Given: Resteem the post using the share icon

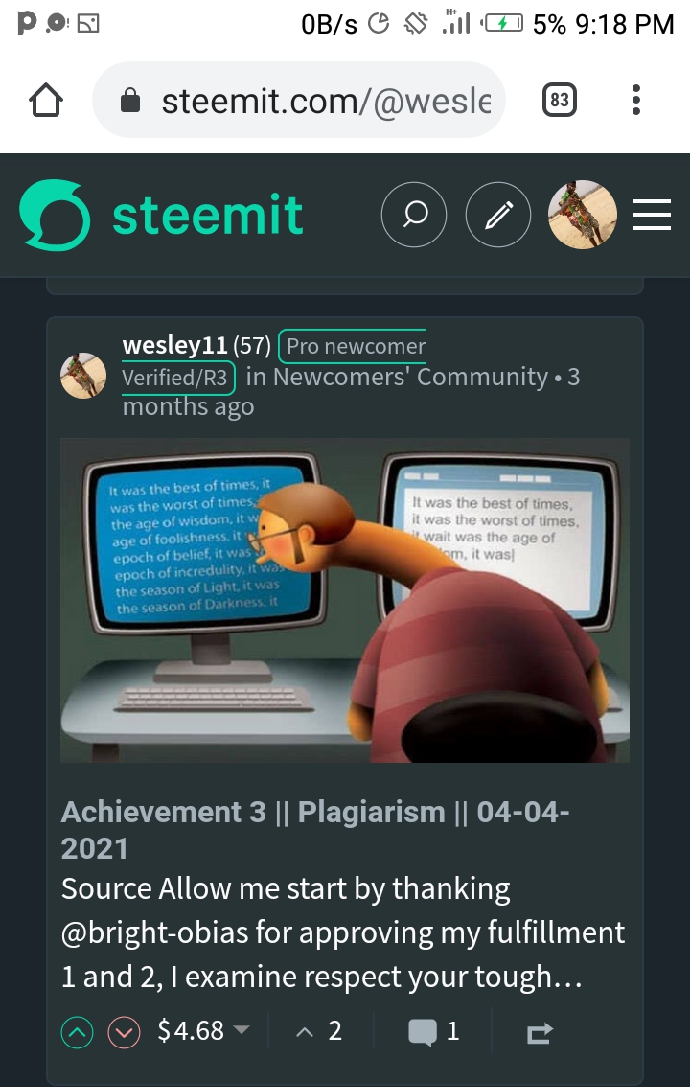Looking at the screenshot, I should pyautogui.click(x=540, y=1033).
